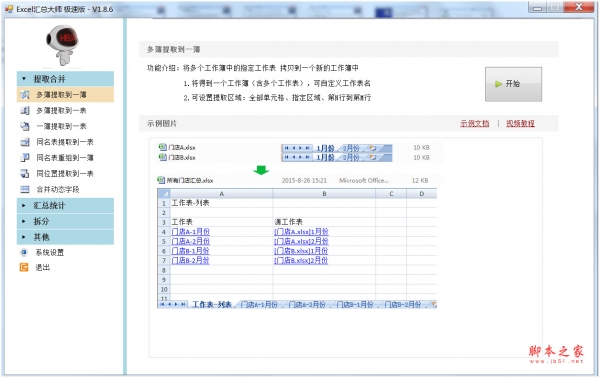Open the 示例文档 link
This screenshot has height=378, width=600.
474,123
